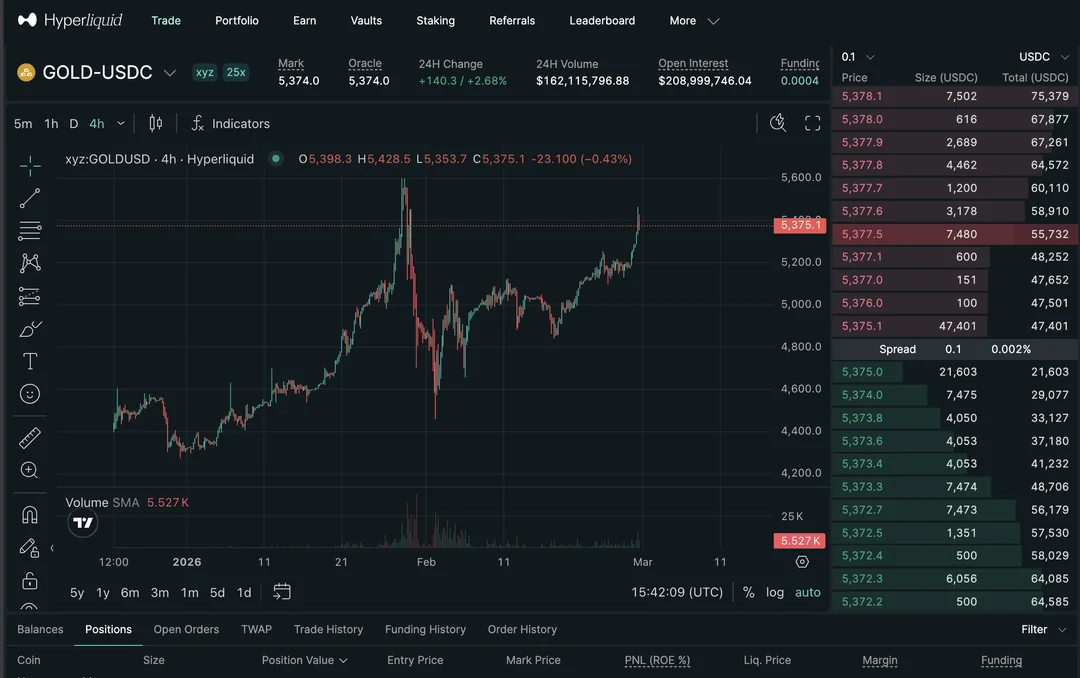
Task: Open order book USDC denomination dropdown
Action: coord(1042,57)
